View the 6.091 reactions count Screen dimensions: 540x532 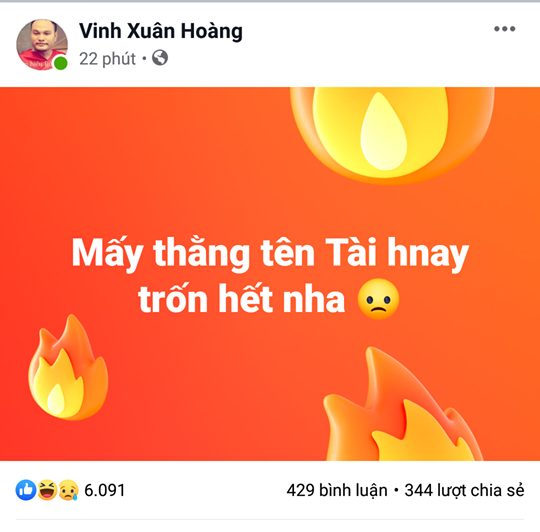[104, 490]
